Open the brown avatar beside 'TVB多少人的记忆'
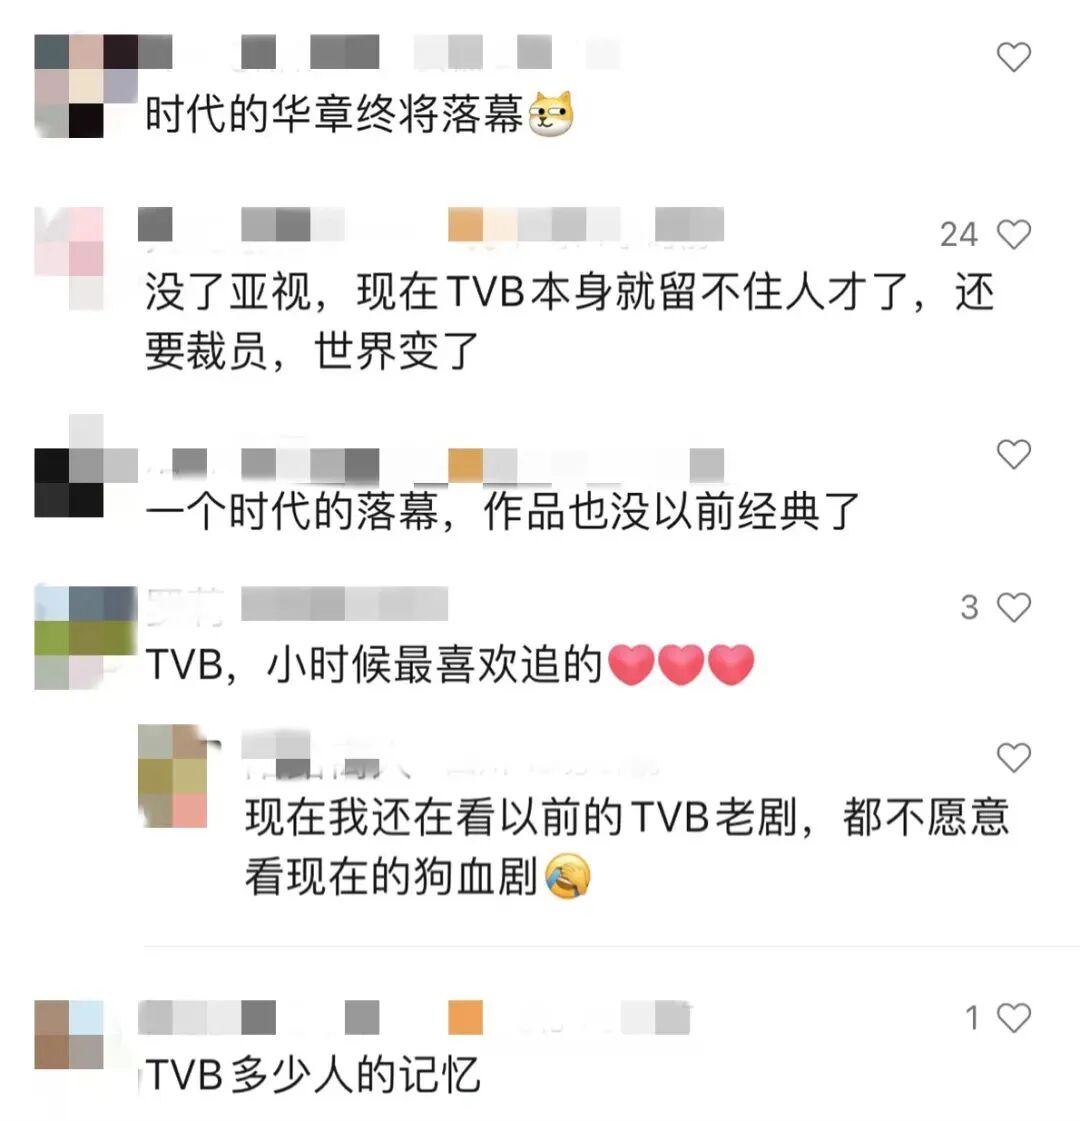The height and width of the screenshot is (1121, 1080). tap(69, 1034)
